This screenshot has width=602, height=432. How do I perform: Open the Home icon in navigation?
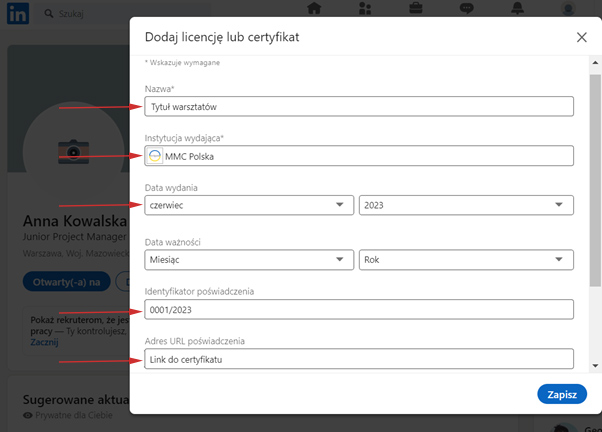coord(314,8)
